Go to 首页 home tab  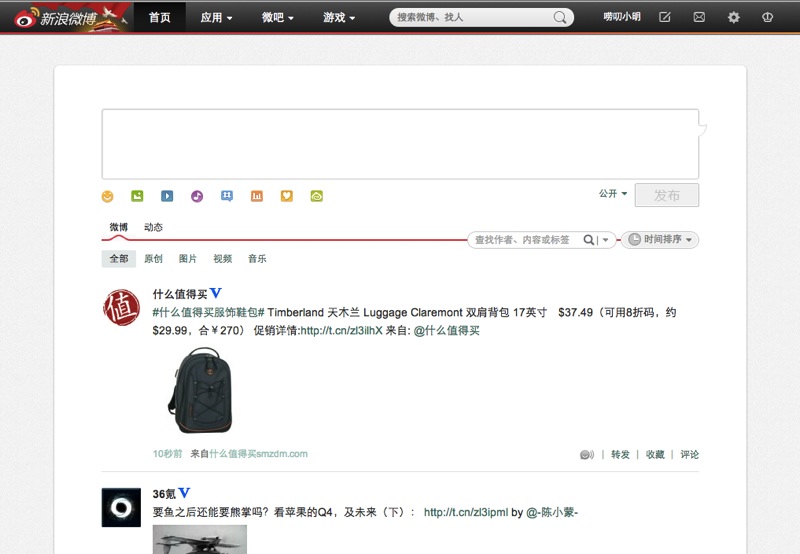click(160, 18)
